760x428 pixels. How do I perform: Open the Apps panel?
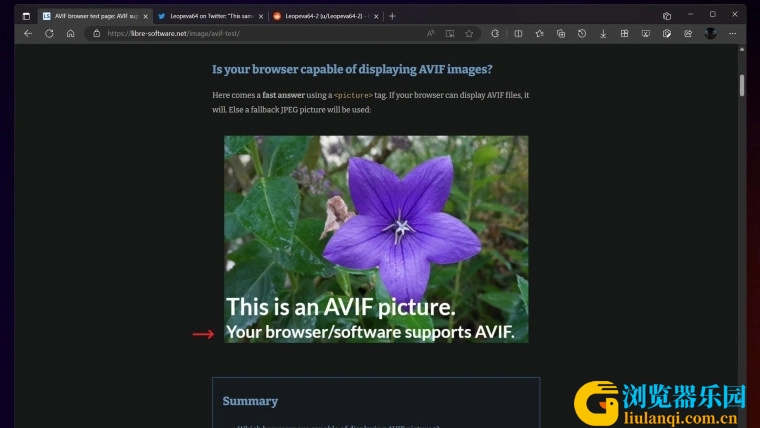[624, 33]
